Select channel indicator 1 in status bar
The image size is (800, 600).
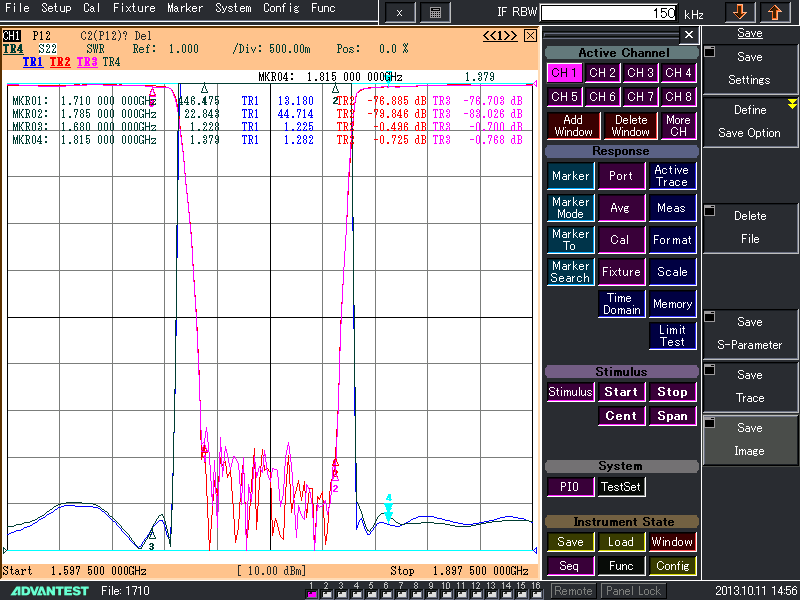click(312, 591)
